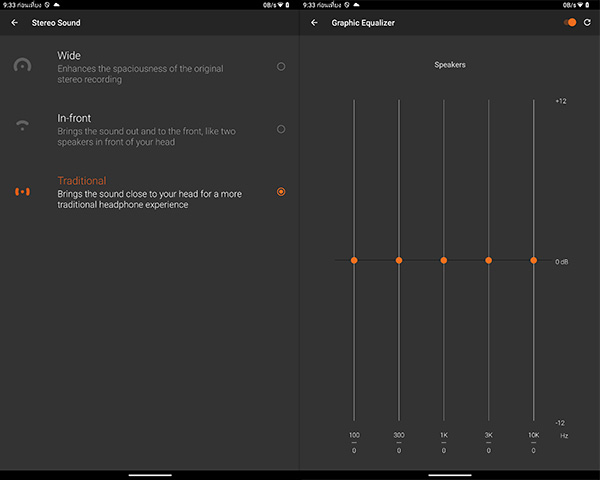Click the 1K band slider handle

(444, 260)
